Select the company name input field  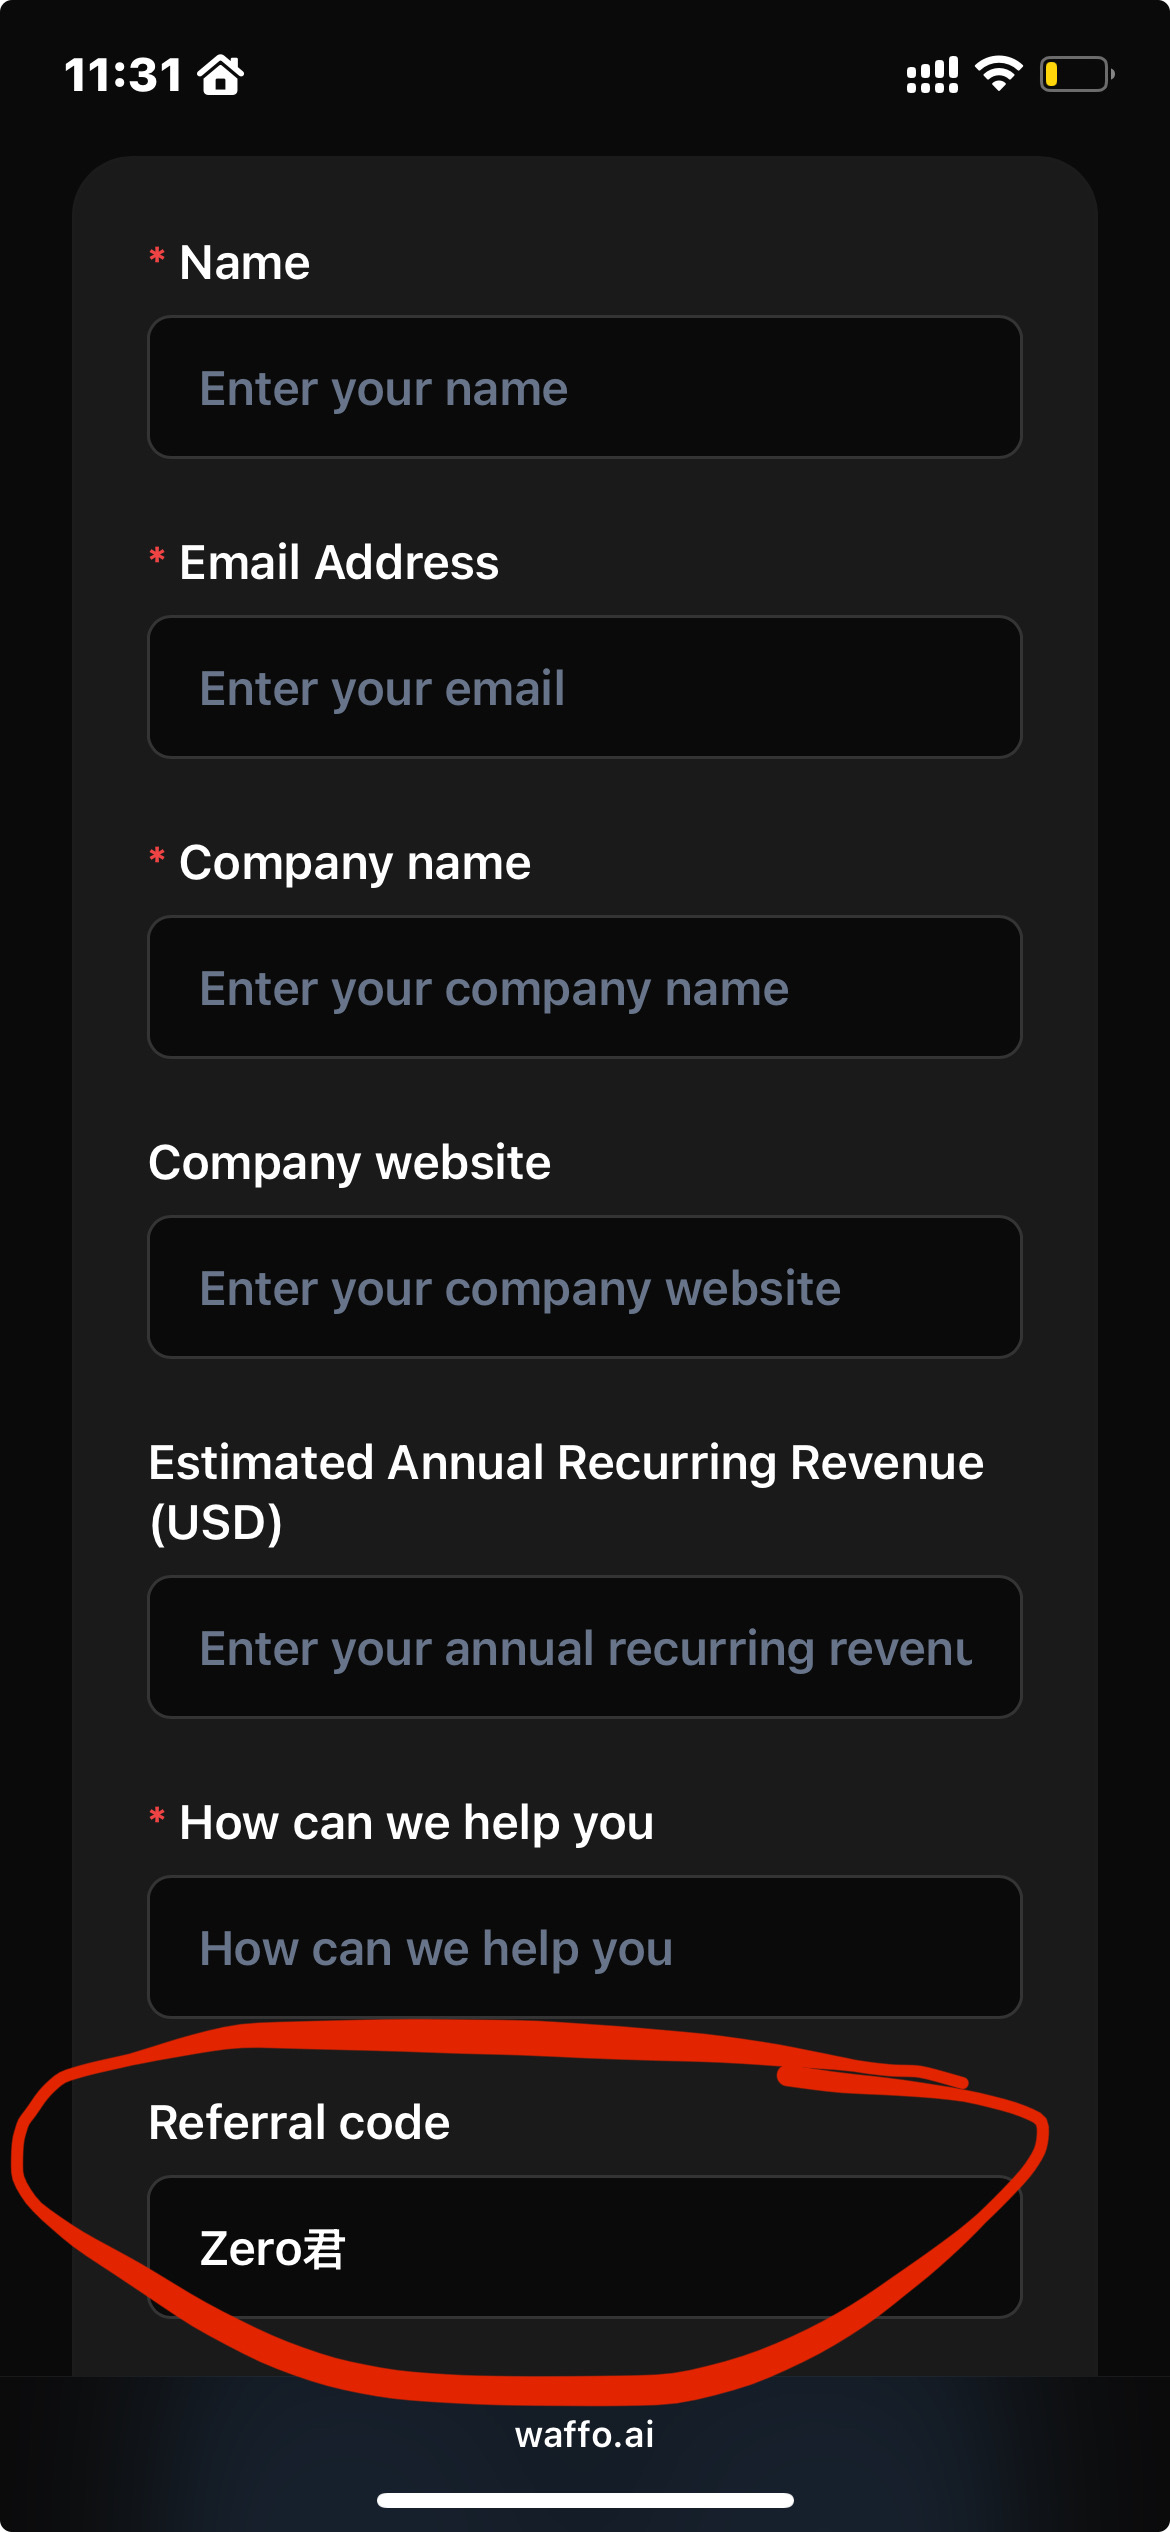click(x=585, y=988)
